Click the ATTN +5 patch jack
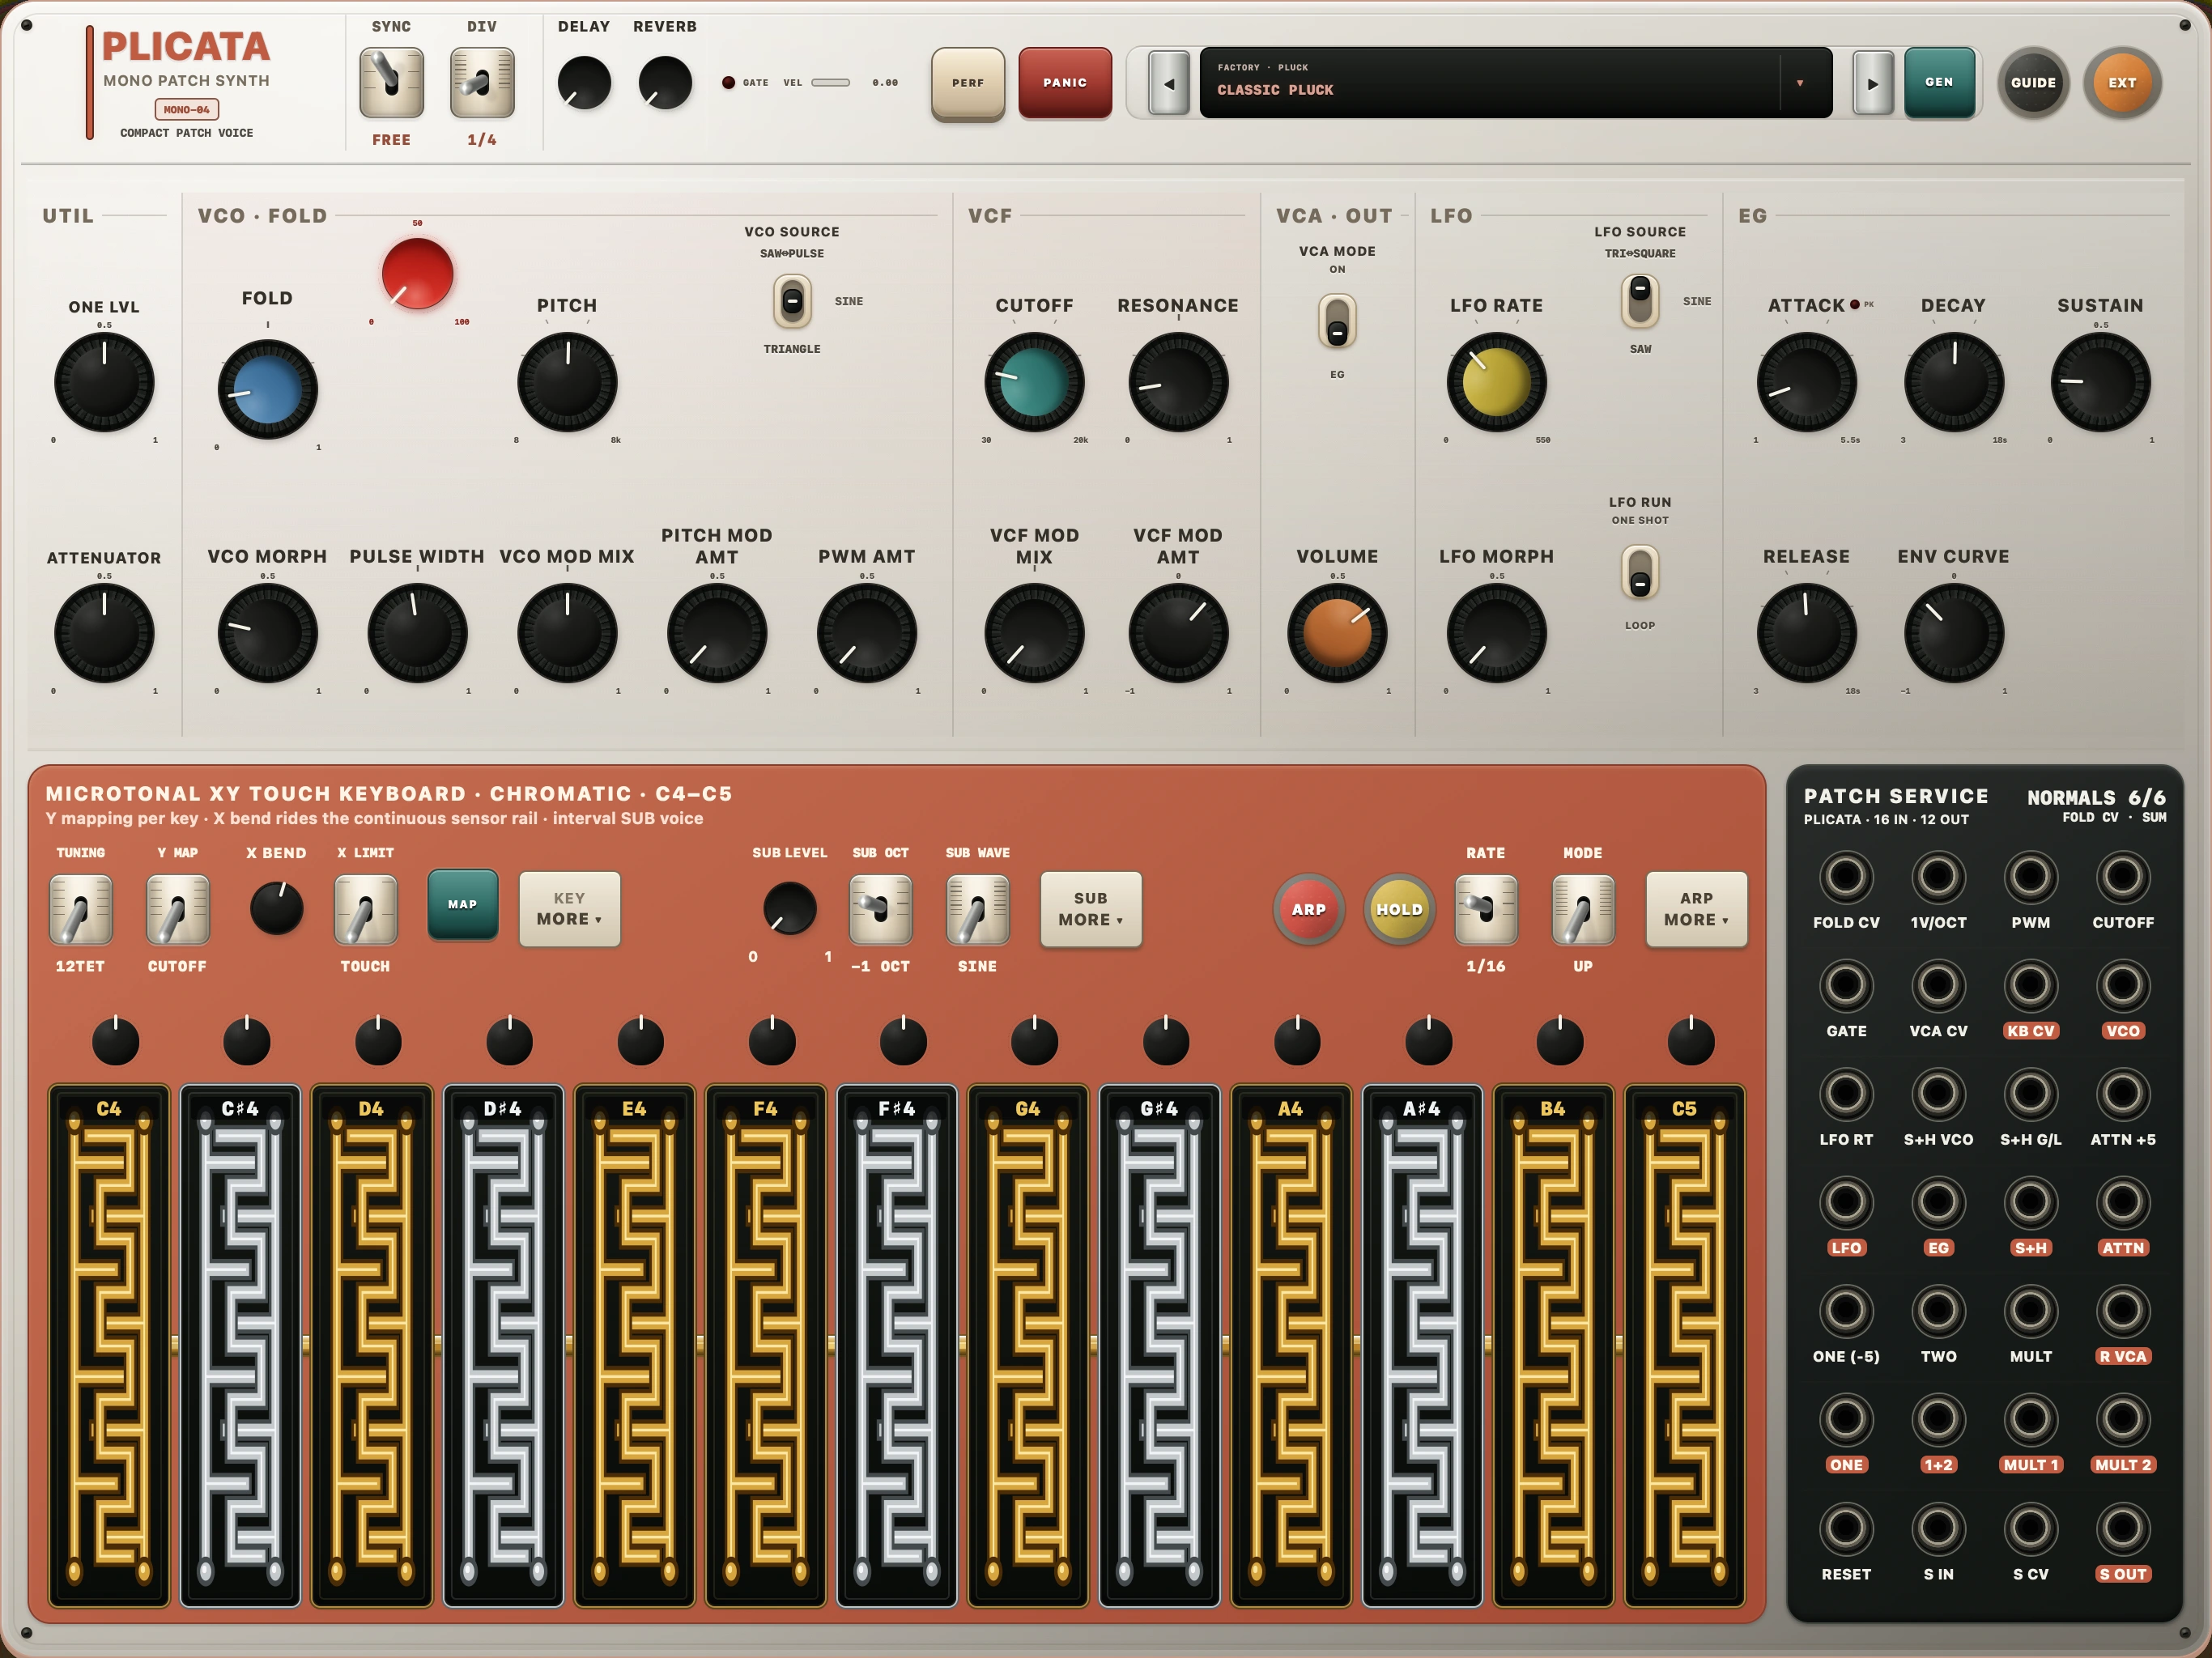 pos(2122,1094)
